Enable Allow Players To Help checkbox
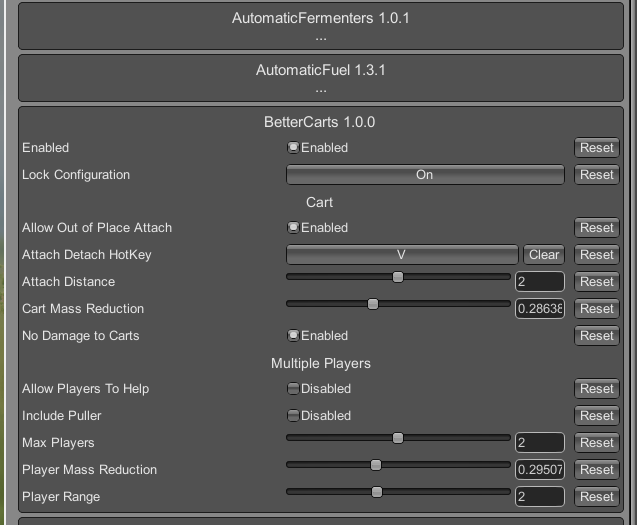This screenshot has width=637, height=525. click(293, 388)
